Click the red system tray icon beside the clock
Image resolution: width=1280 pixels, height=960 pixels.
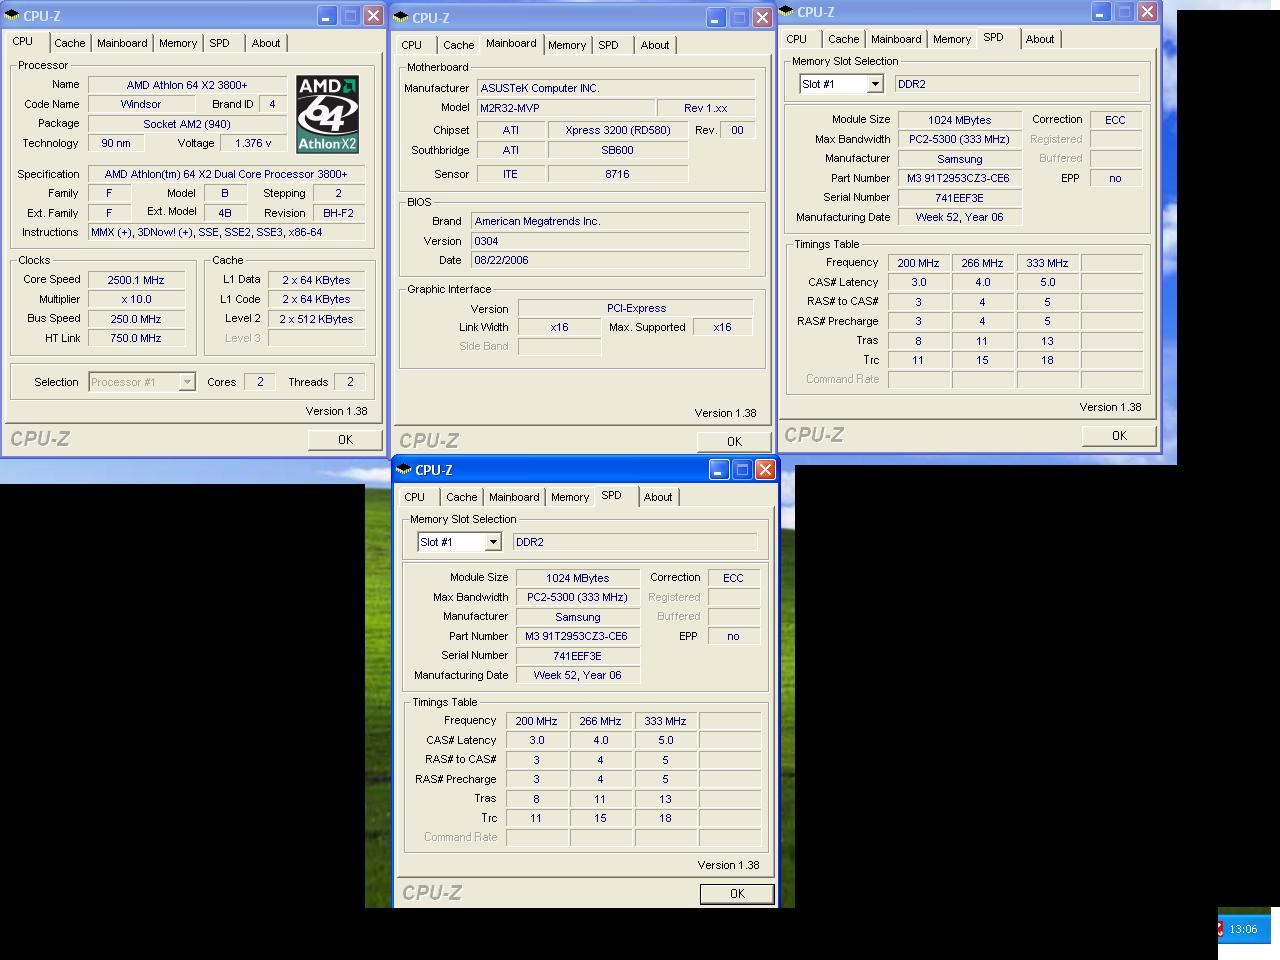pyautogui.click(x=1220, y=929)
